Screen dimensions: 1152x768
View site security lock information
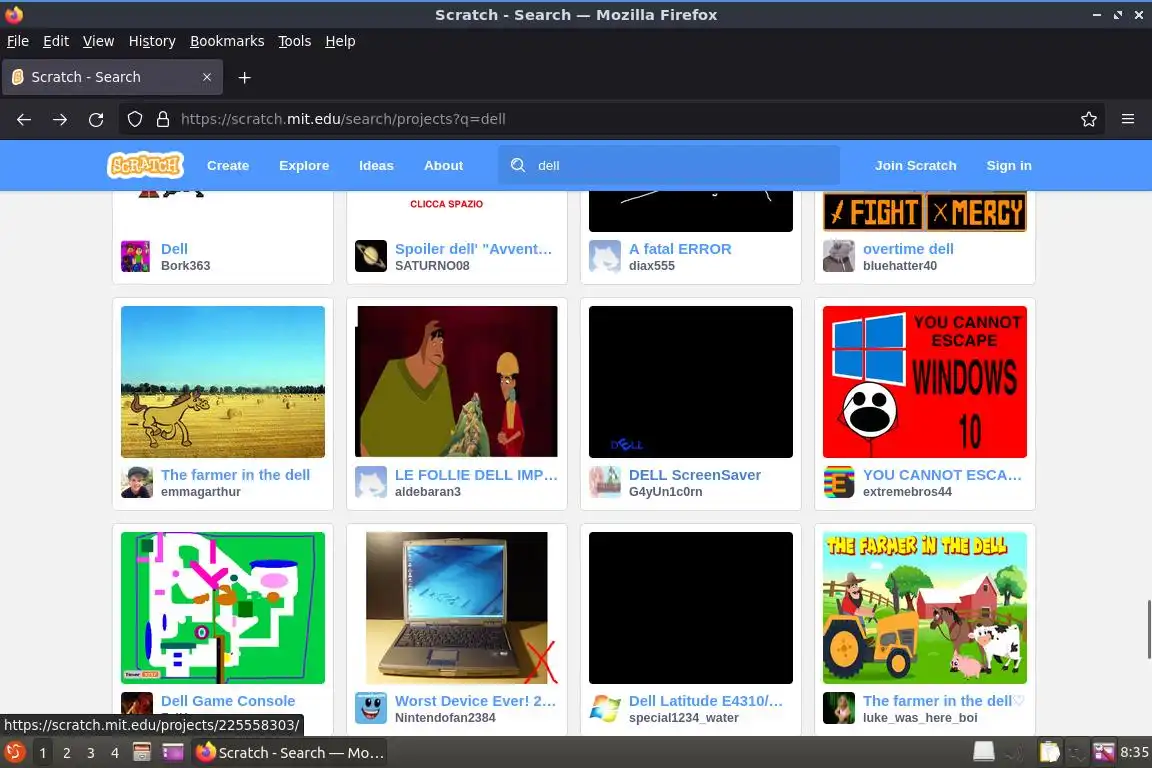163,119
